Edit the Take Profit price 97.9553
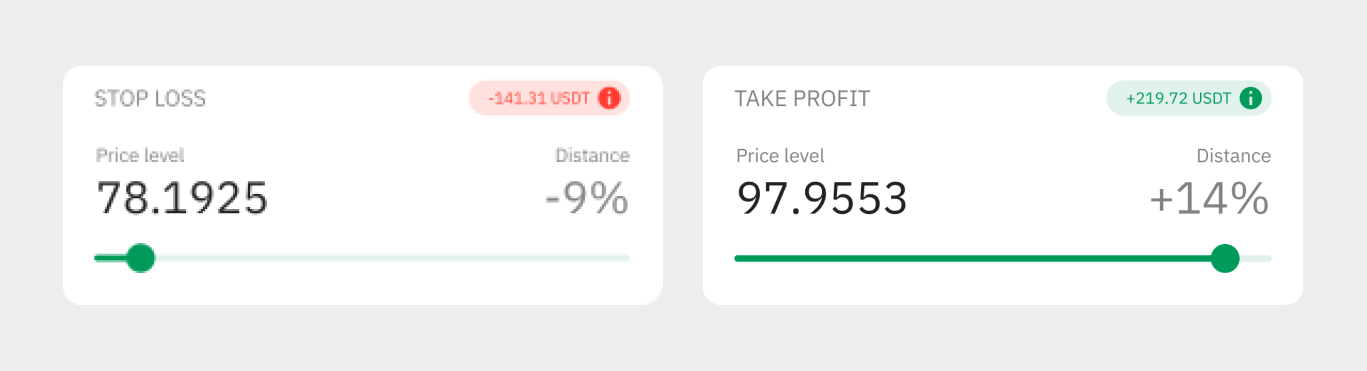The height and width of the screenshot is (371, 1367). click(822, 198)
